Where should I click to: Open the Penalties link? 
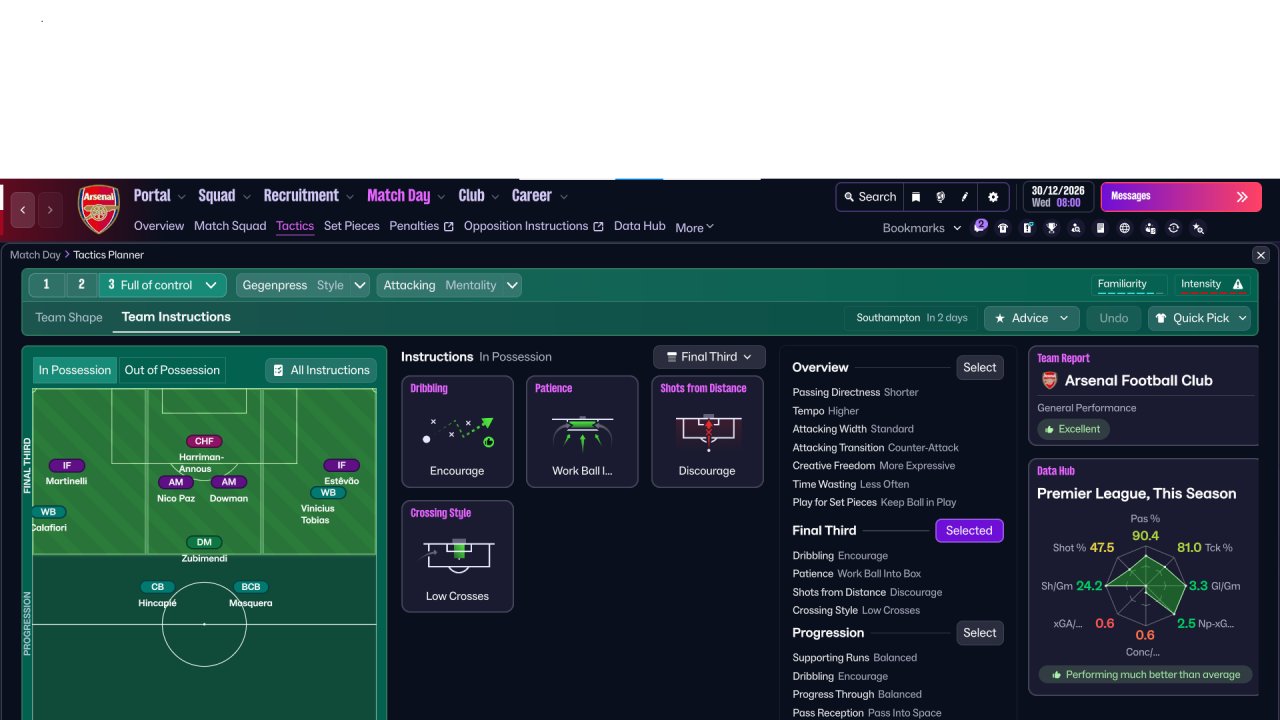[422, 226]
